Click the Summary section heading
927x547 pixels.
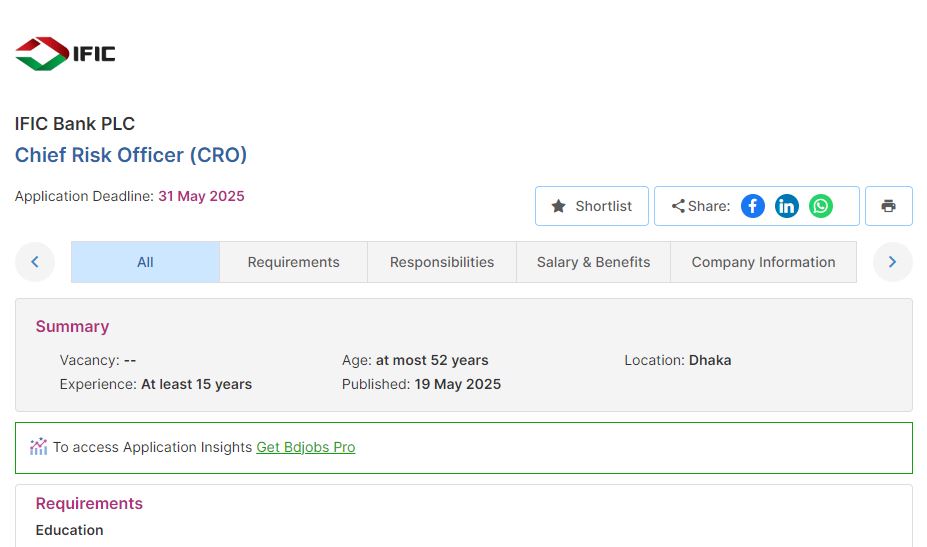click(72, 326)
